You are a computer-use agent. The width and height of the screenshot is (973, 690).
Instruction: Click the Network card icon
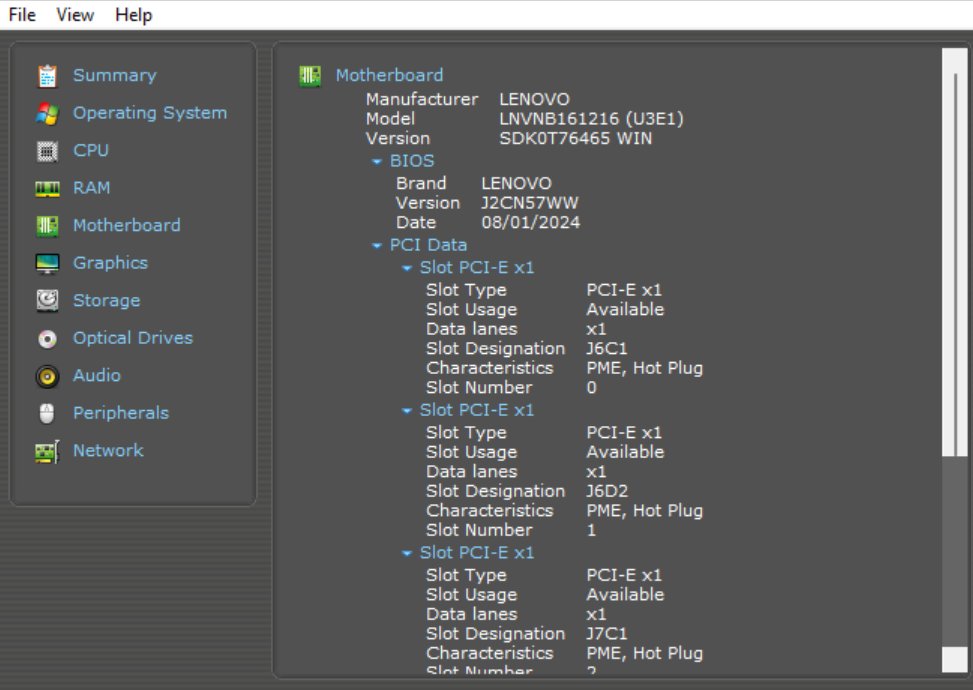(x=47, y=451)
